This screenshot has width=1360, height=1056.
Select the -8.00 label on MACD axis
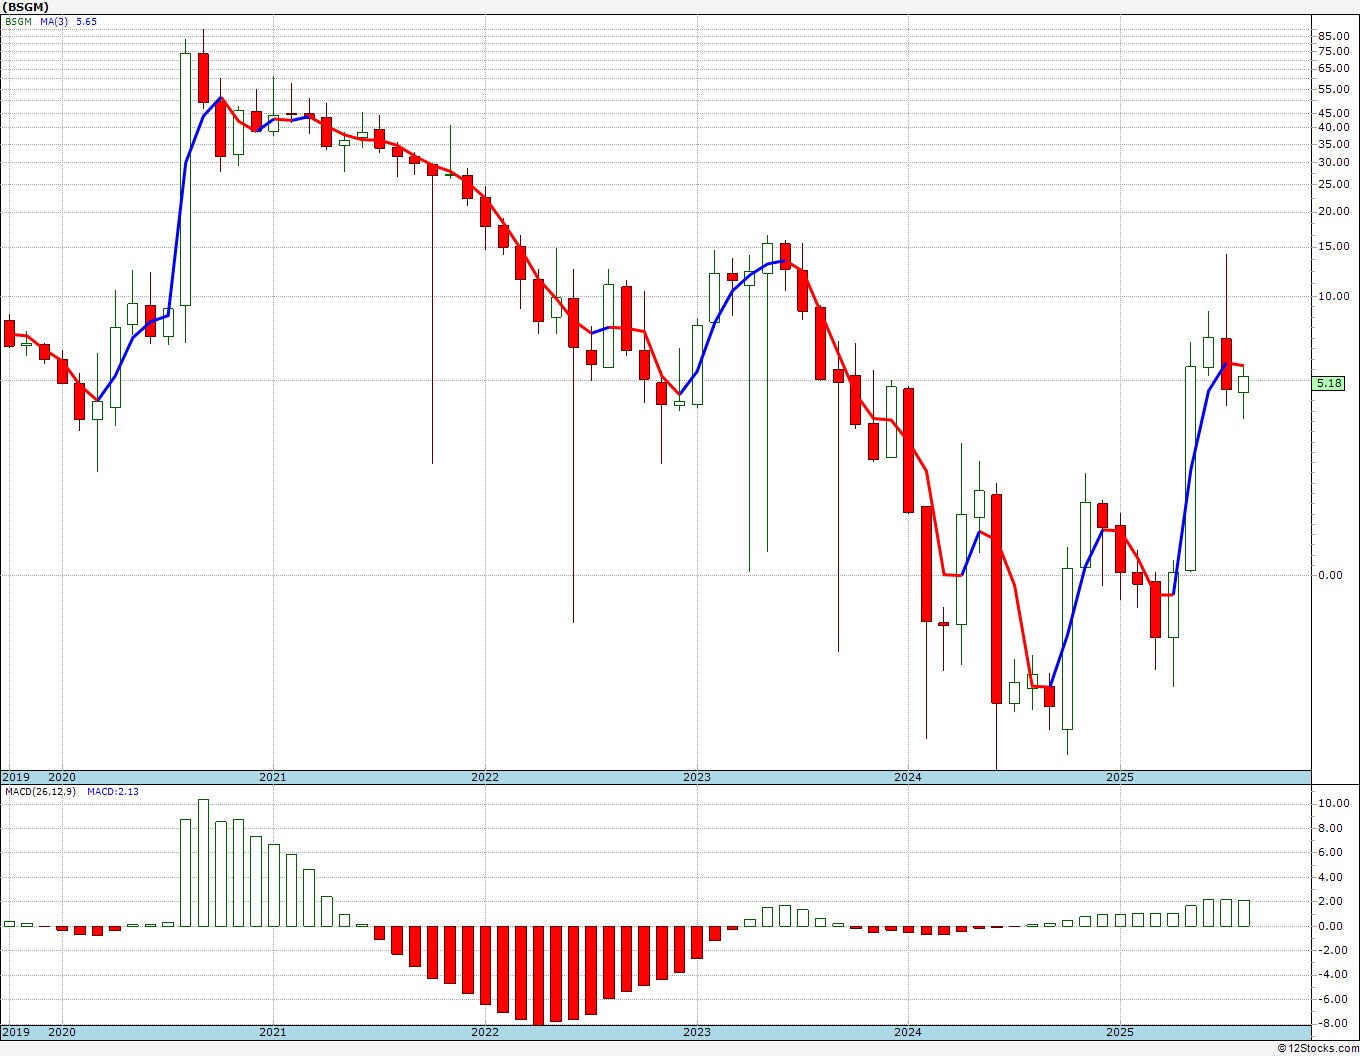1335,1024
